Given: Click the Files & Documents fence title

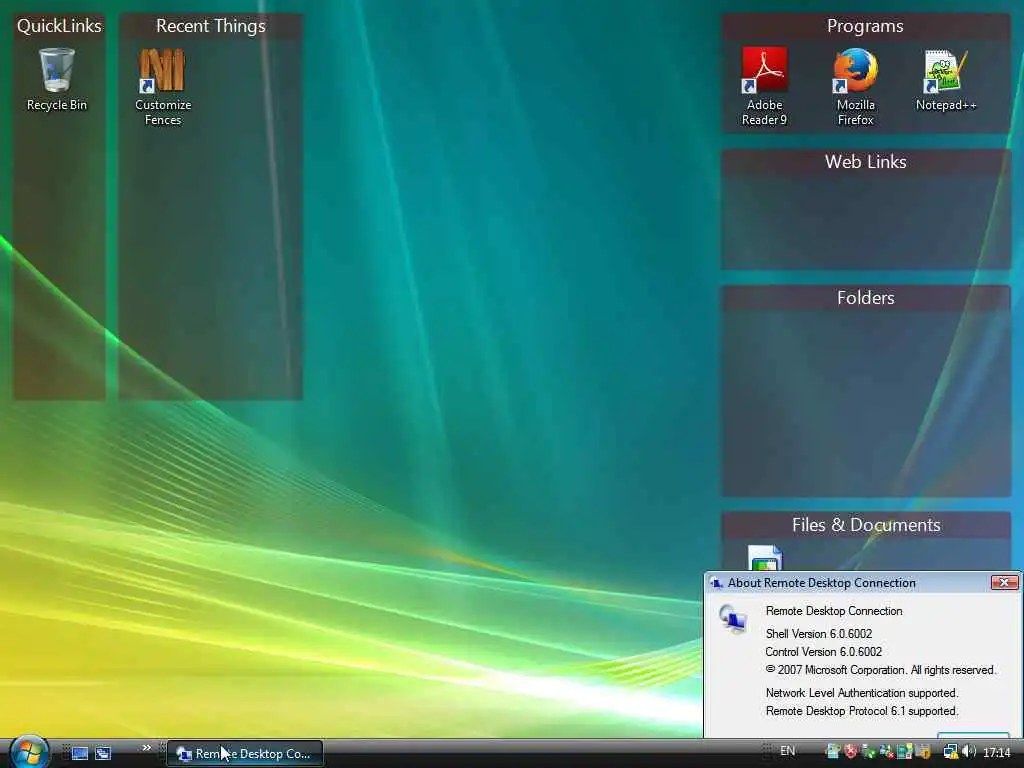Looking at the screenshot, I should point(866,524).
